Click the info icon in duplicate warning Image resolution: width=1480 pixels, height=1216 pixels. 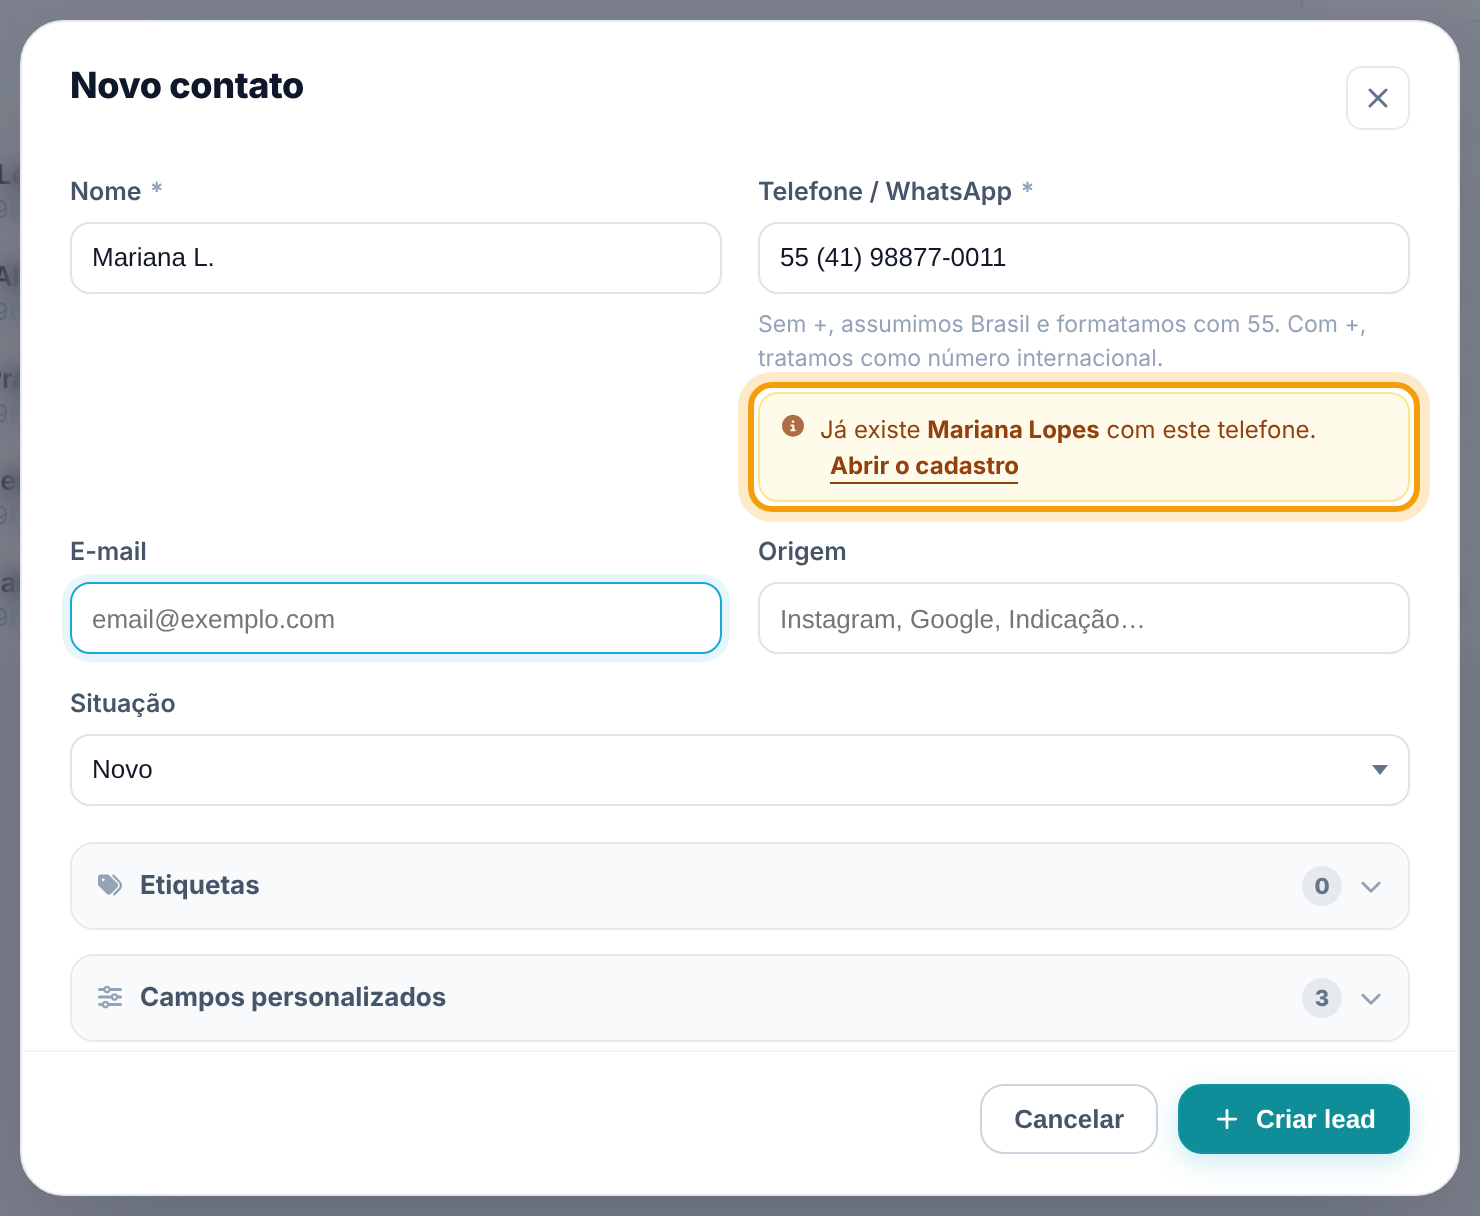793,426
